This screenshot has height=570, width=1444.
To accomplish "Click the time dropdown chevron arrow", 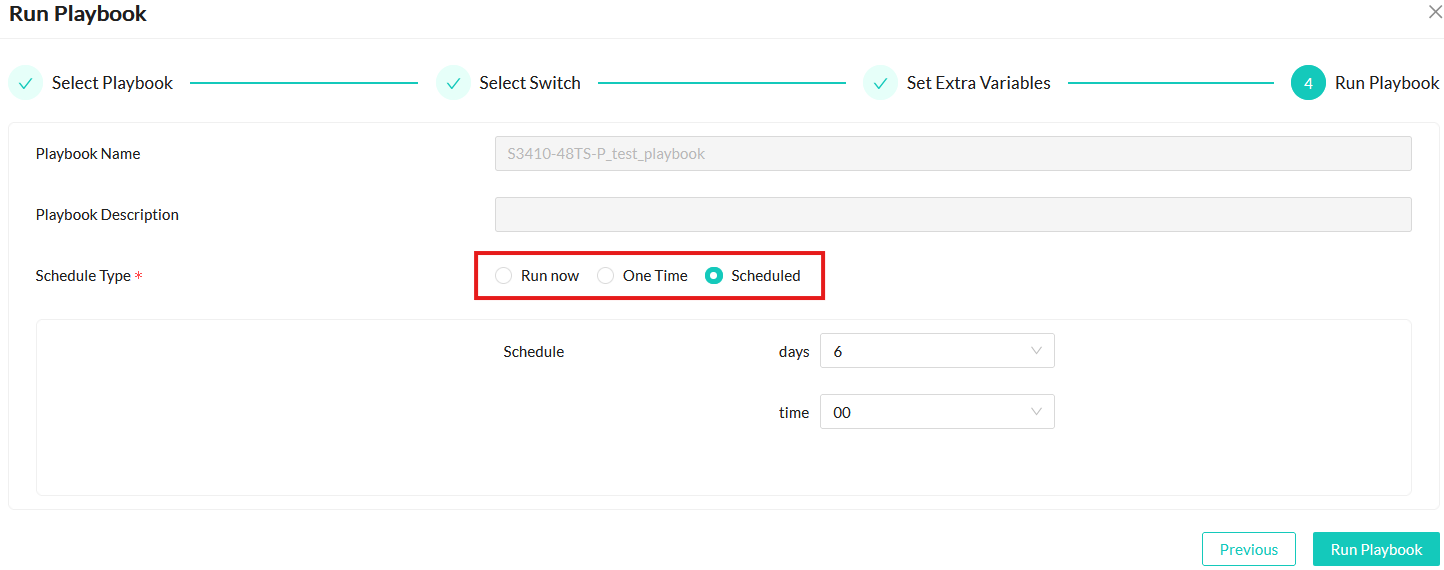I will coord(1036,412).
